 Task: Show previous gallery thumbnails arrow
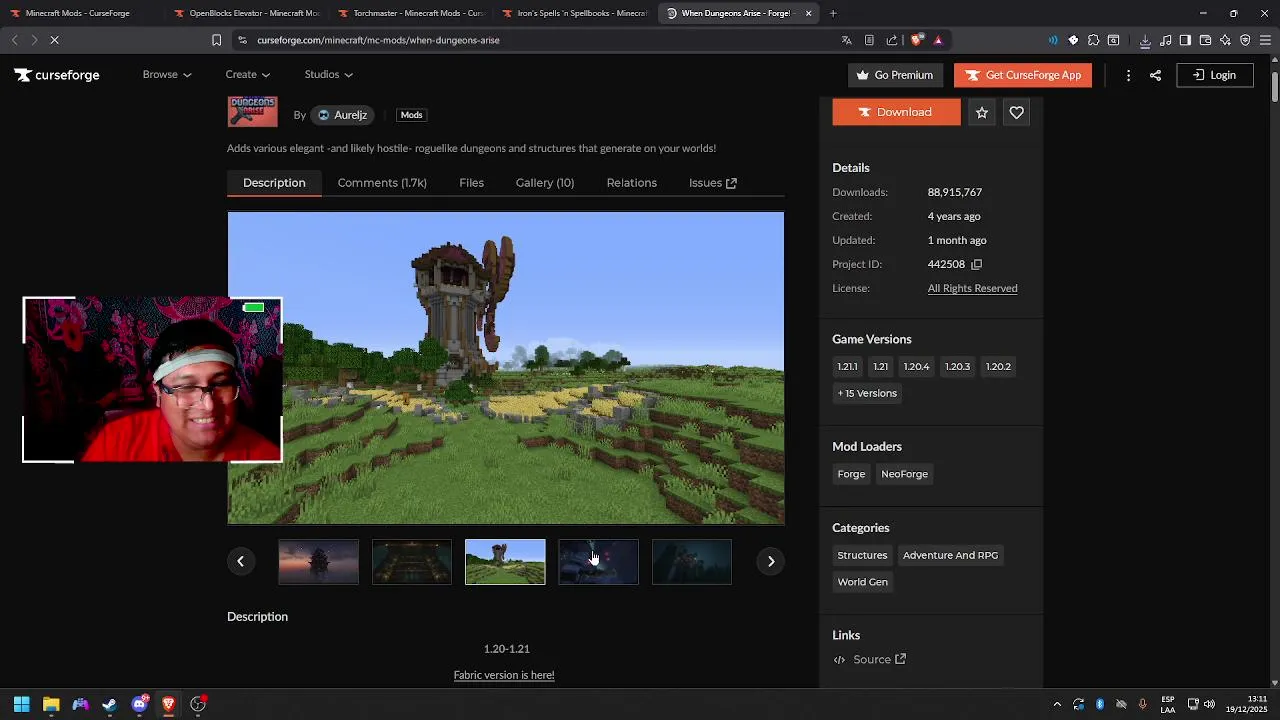point(240,561)
